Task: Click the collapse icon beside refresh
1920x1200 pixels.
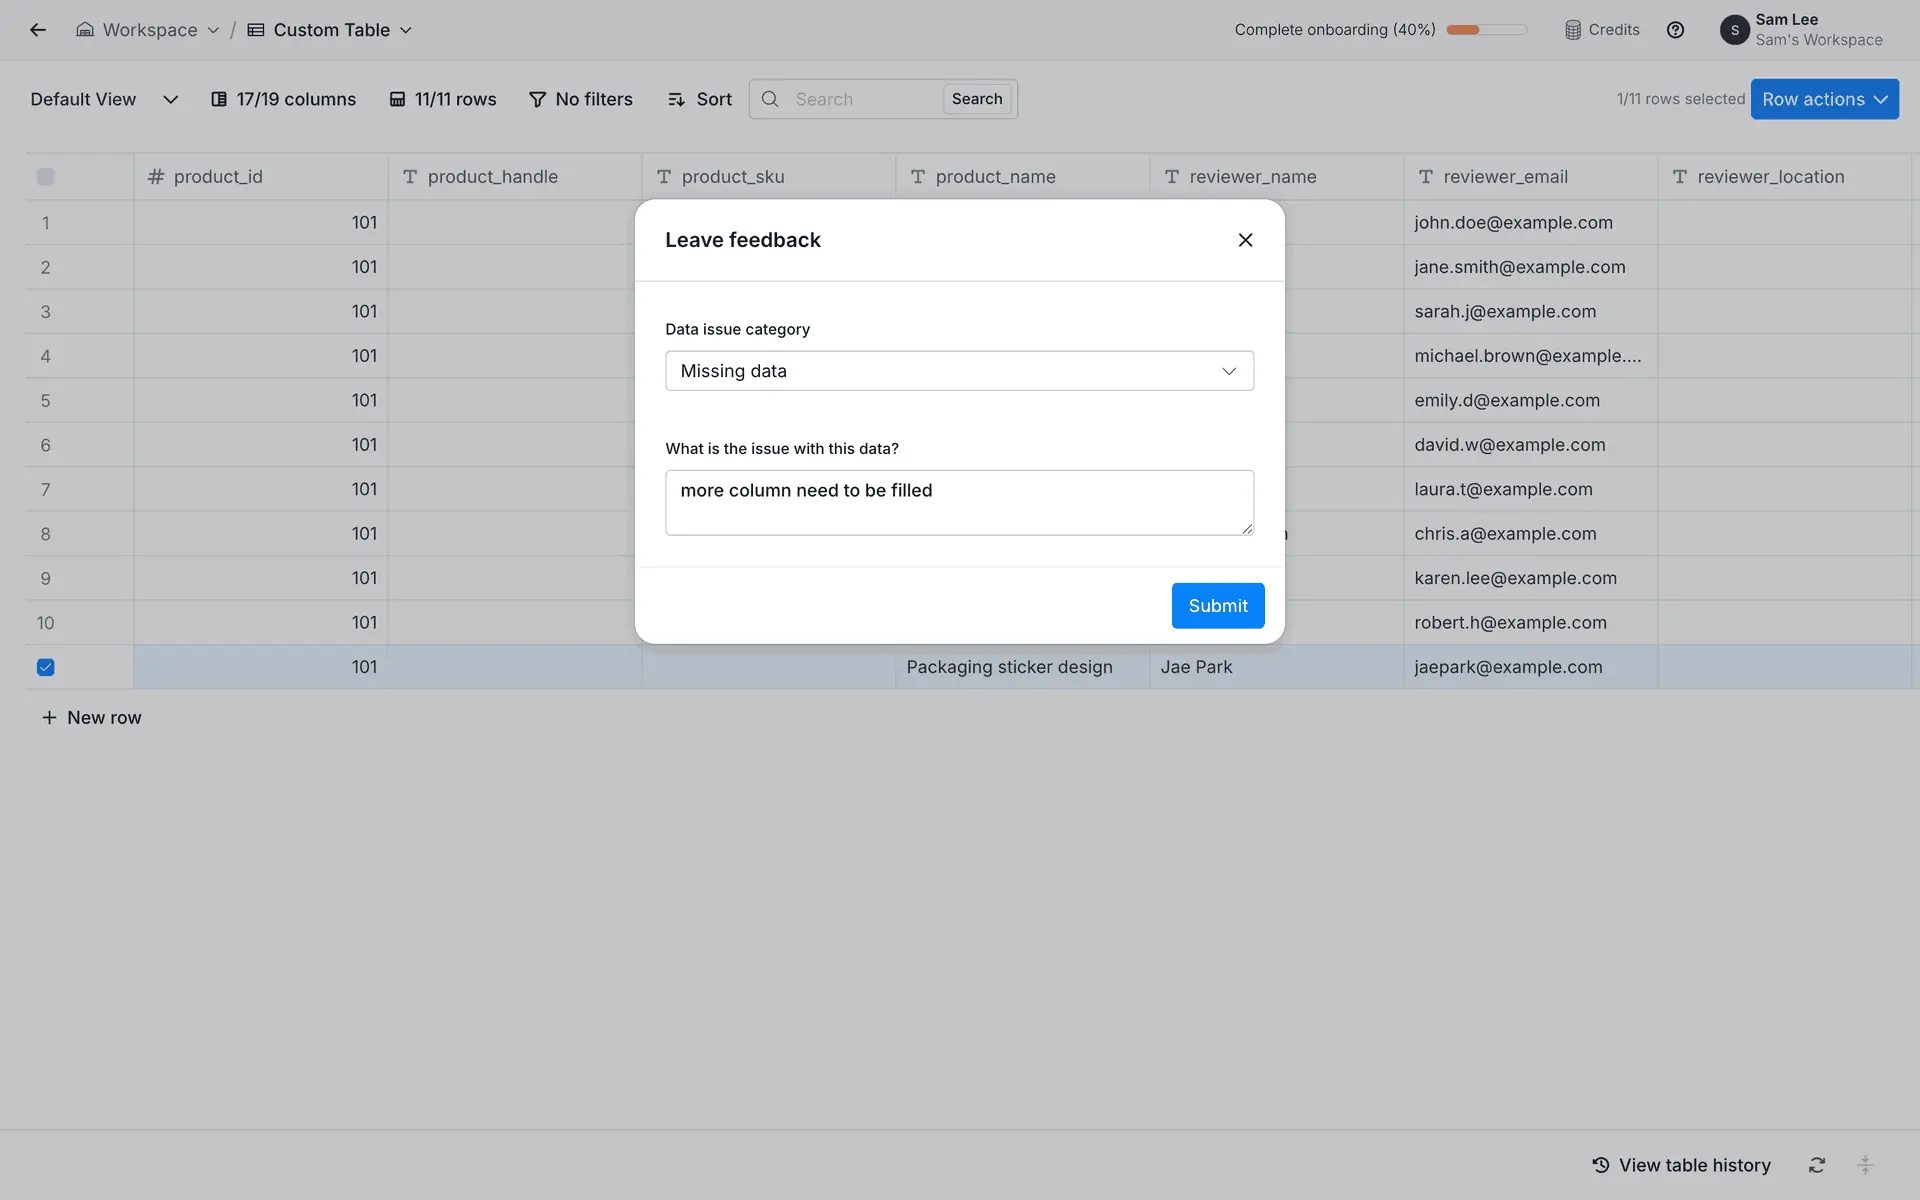Action: (1865, 1165)
